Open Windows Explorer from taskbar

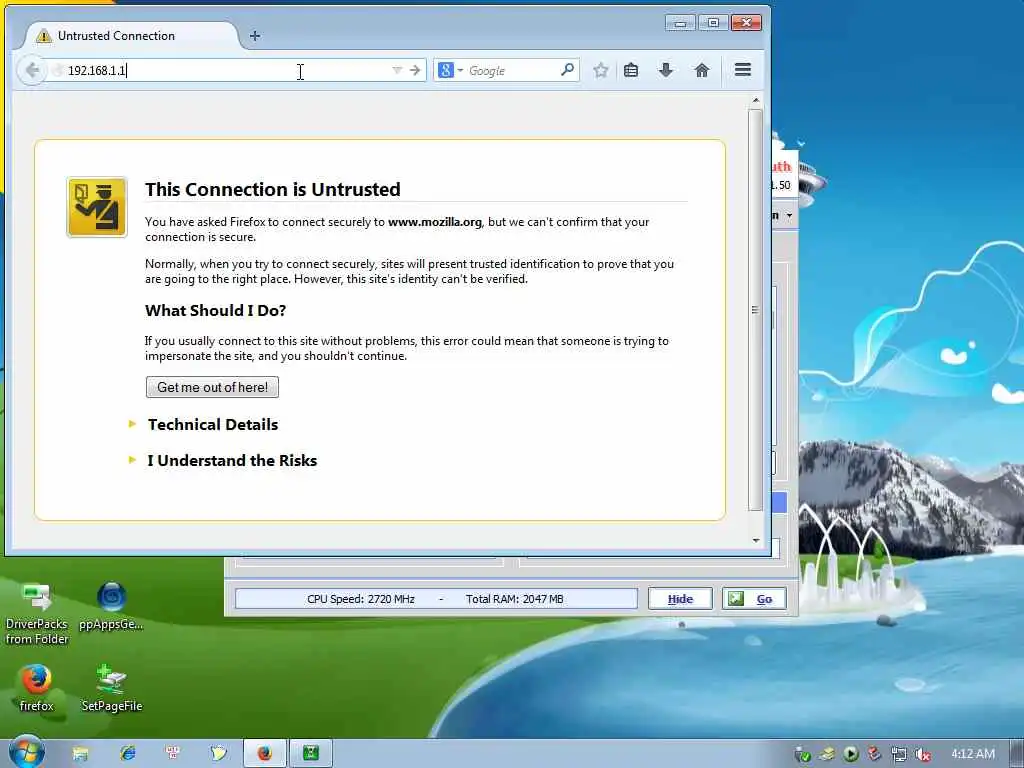point(80,754)
